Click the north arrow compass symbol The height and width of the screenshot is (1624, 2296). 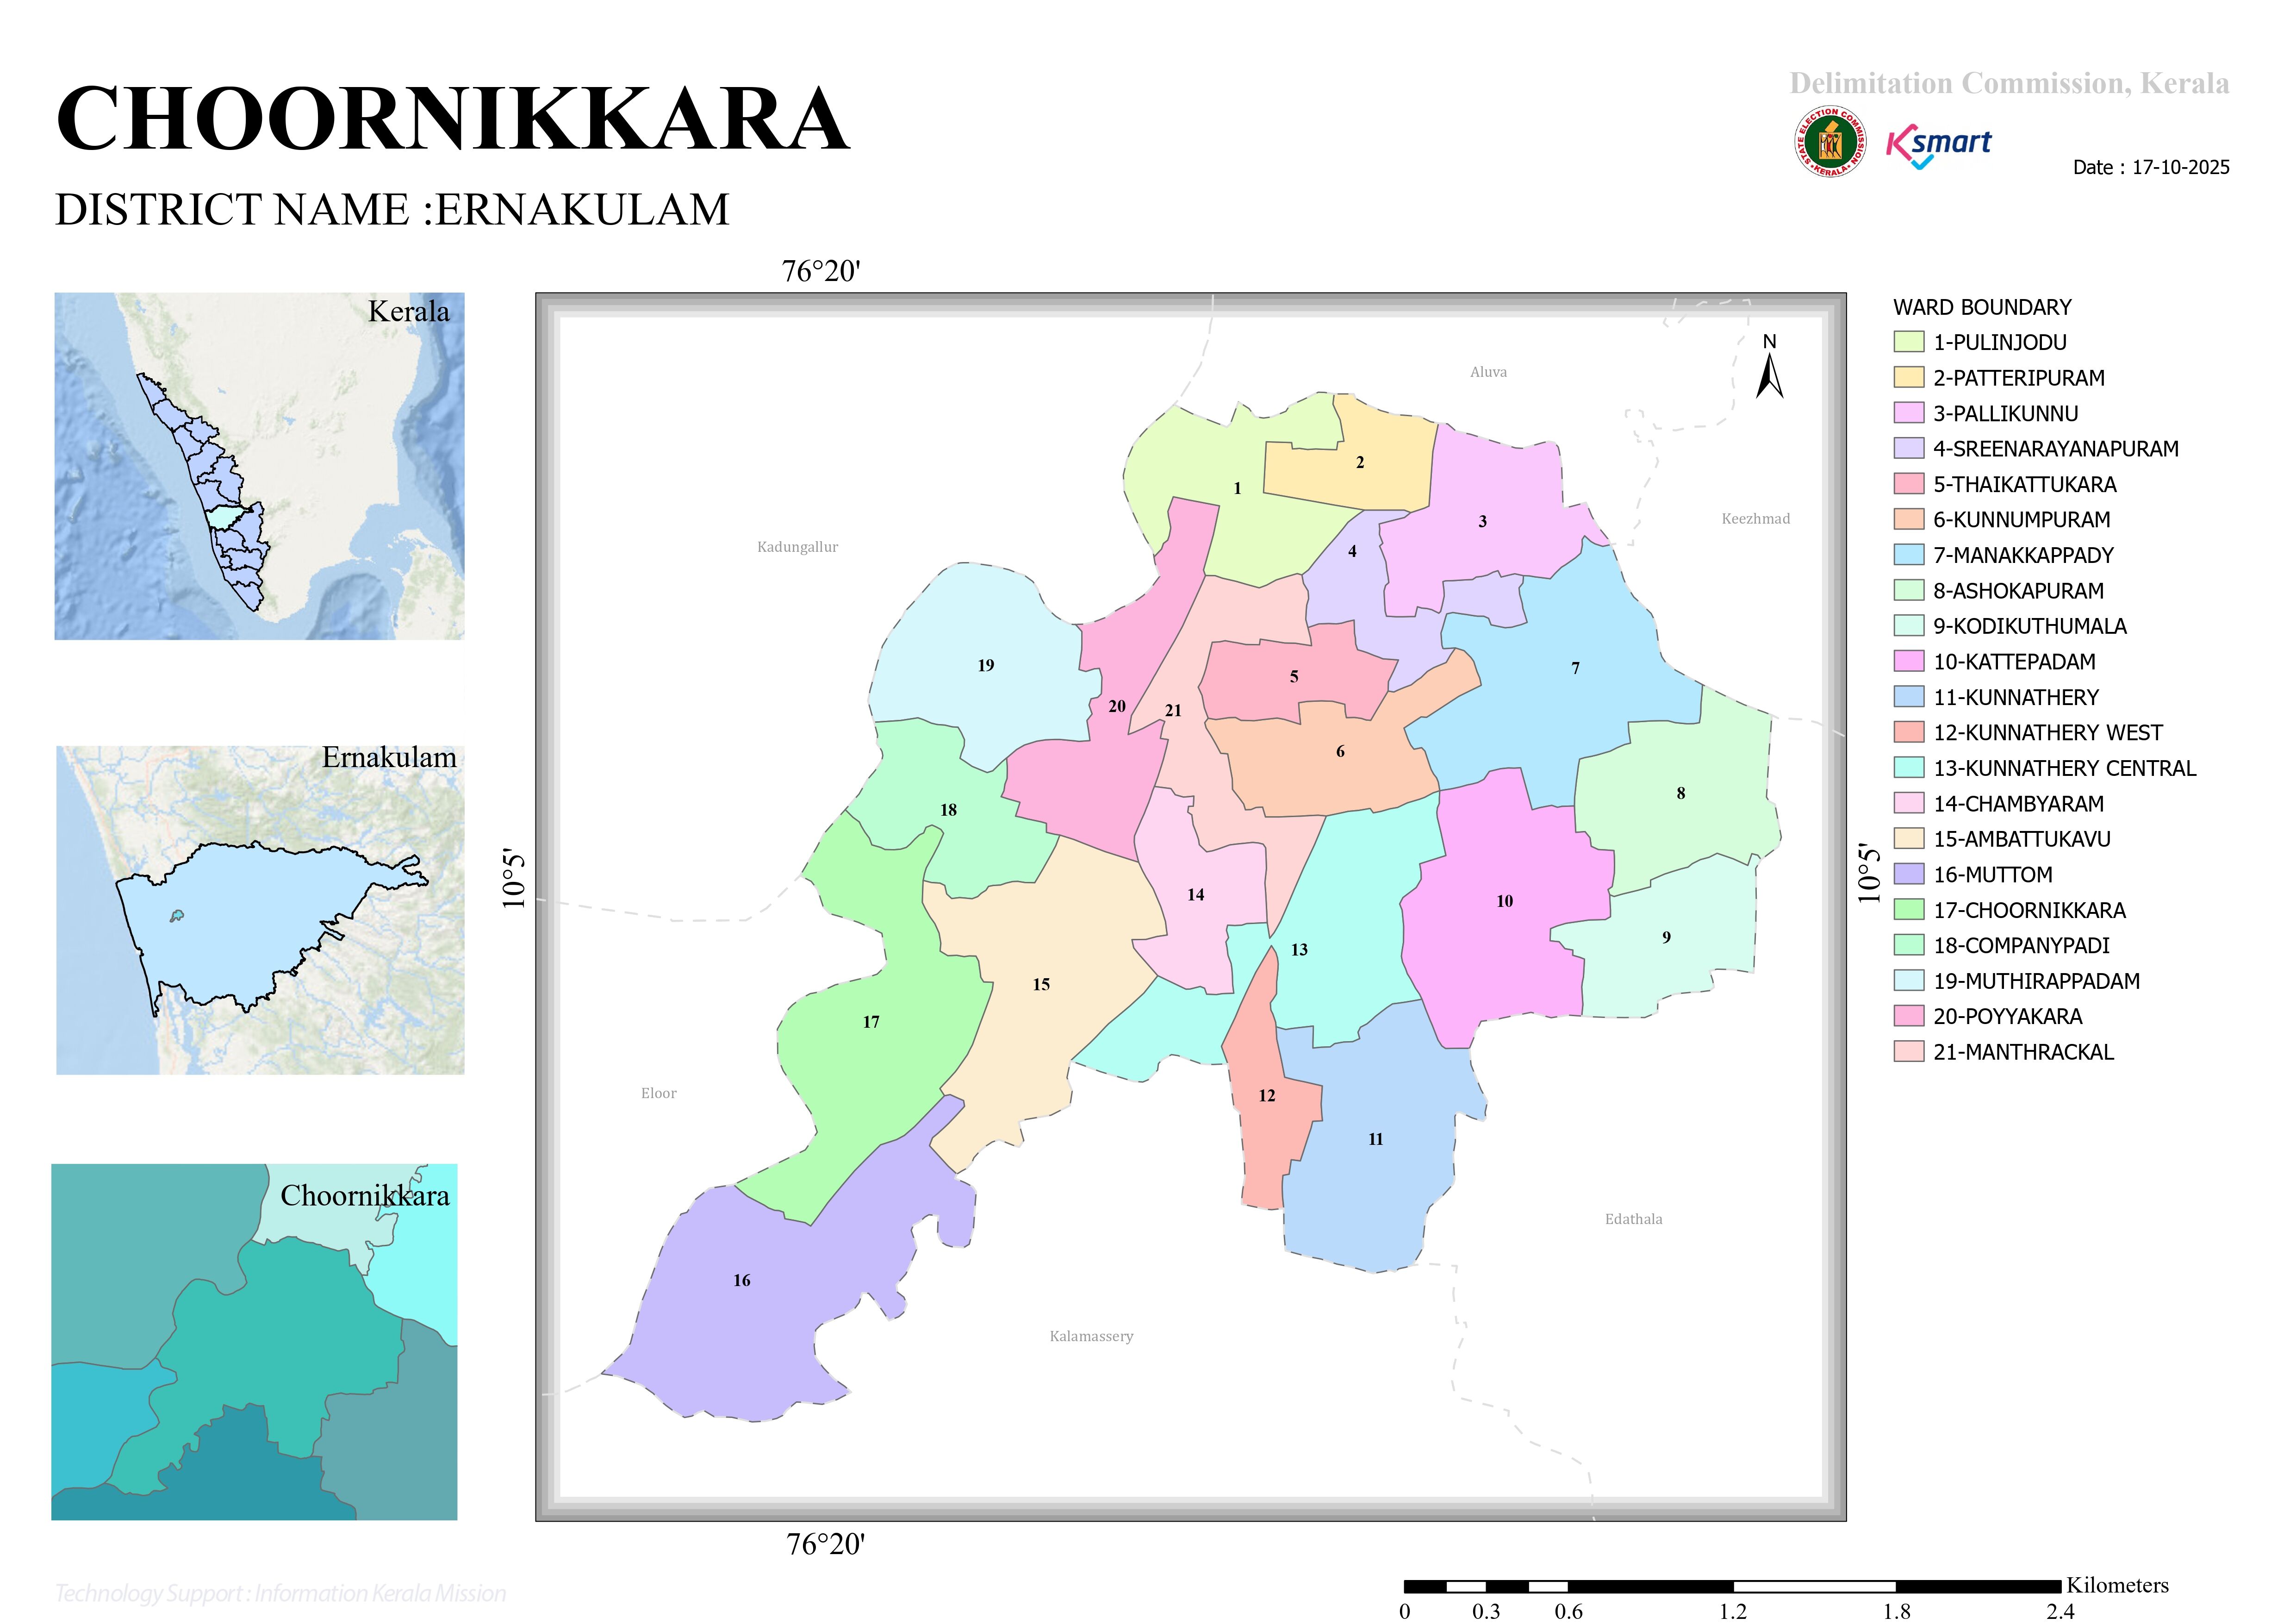click(1769, 367)
